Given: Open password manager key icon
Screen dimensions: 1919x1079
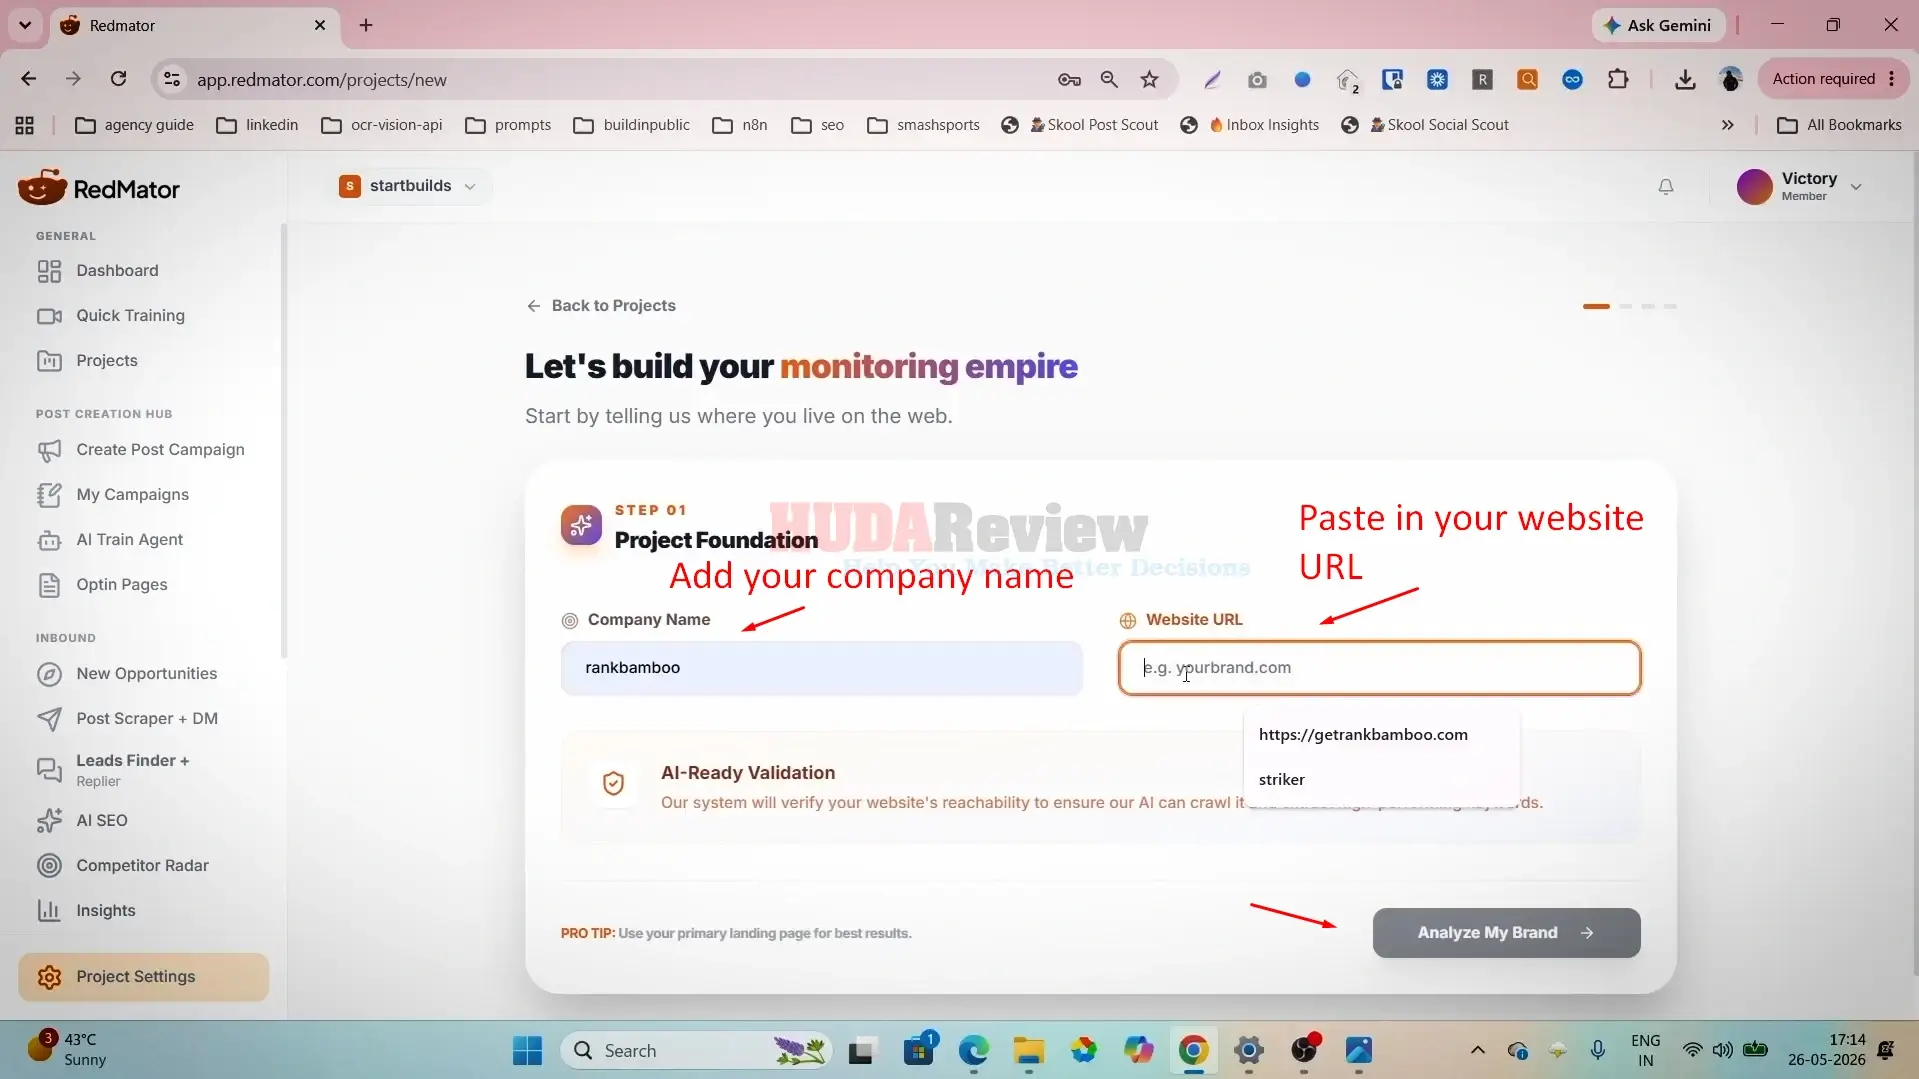Looking at the screenshot, I should click(1068, 79).
